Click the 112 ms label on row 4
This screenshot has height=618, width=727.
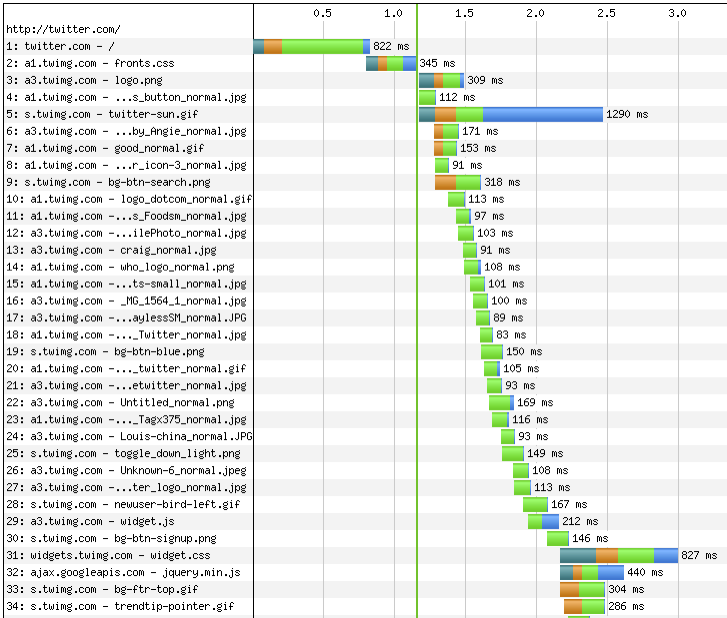coord(457,97)
